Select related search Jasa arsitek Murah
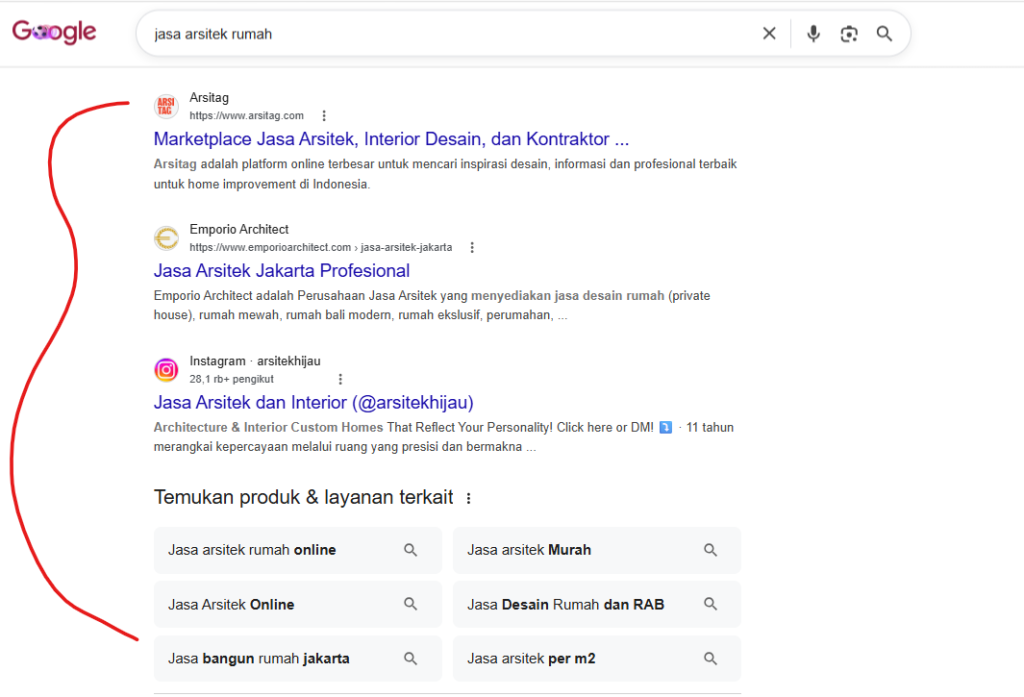Screen dimensions: 1024x697 coord(597,550)
